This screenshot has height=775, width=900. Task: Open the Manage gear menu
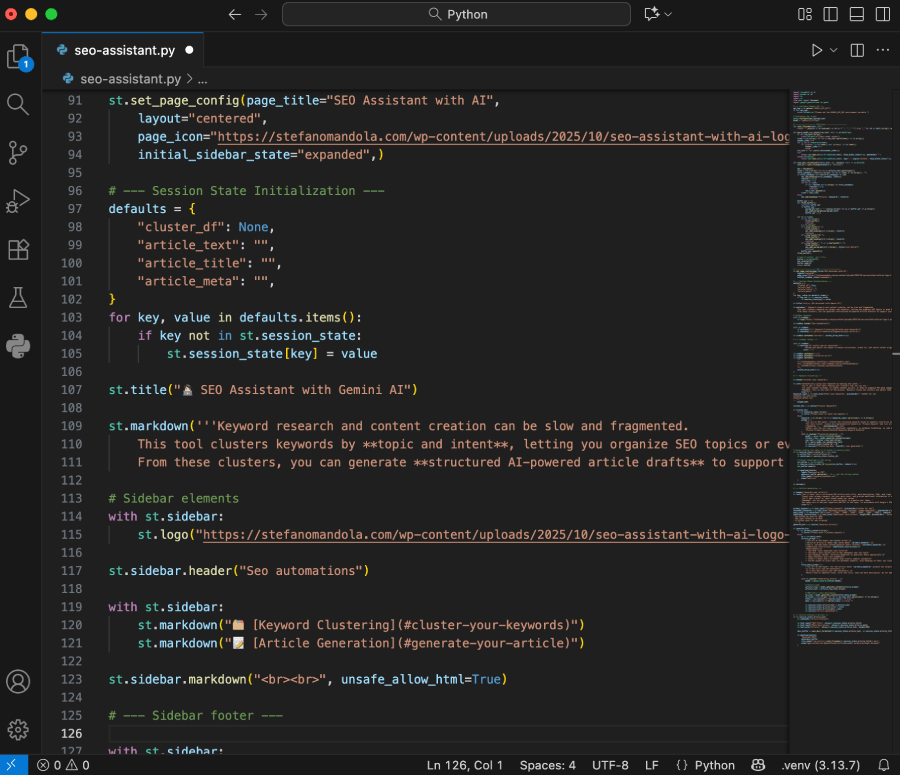pos(18,730)
